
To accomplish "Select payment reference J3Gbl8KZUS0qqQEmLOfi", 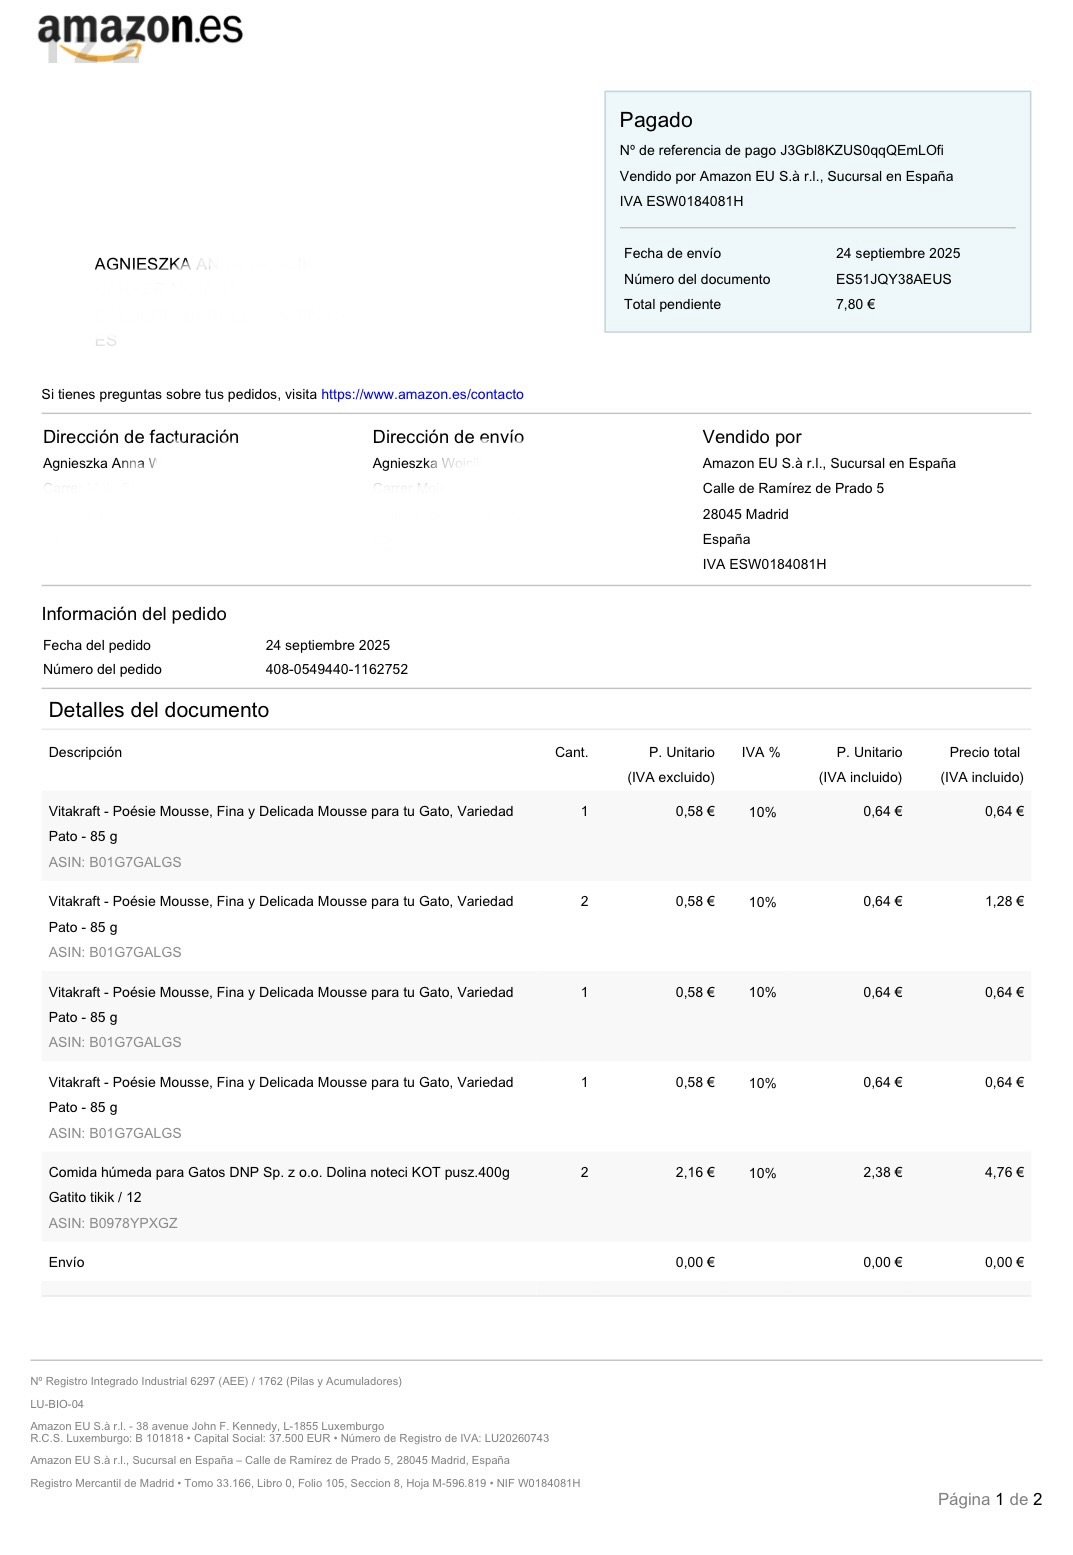I will tap(862, 150).
